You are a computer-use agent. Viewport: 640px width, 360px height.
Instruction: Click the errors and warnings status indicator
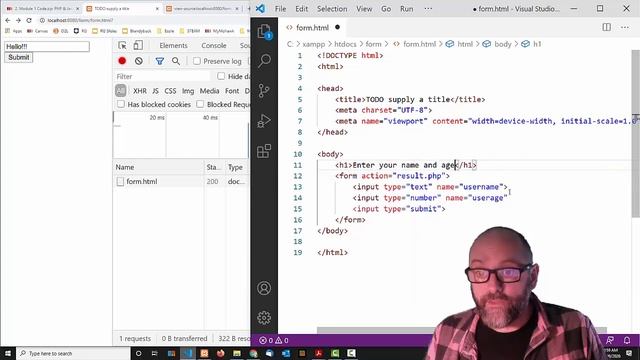(274, 340)
